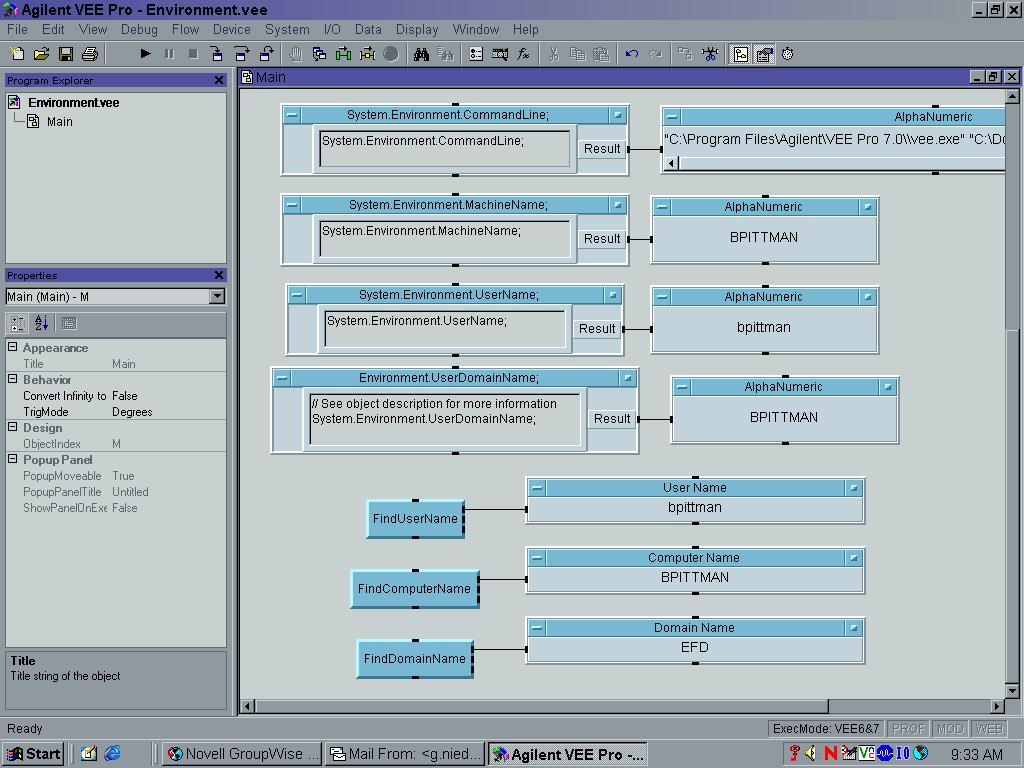Click the Undo arrow icon
The height and width of the screenshot is (768, 1024).
tap(631, 54)
